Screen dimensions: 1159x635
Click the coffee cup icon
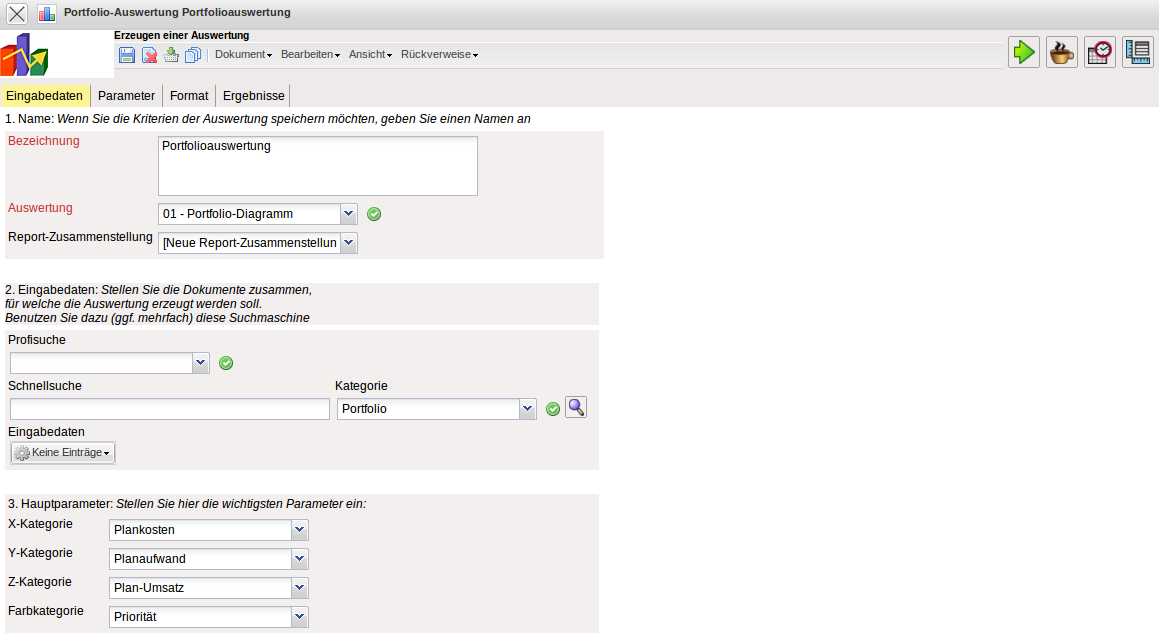pos(1062,52)
